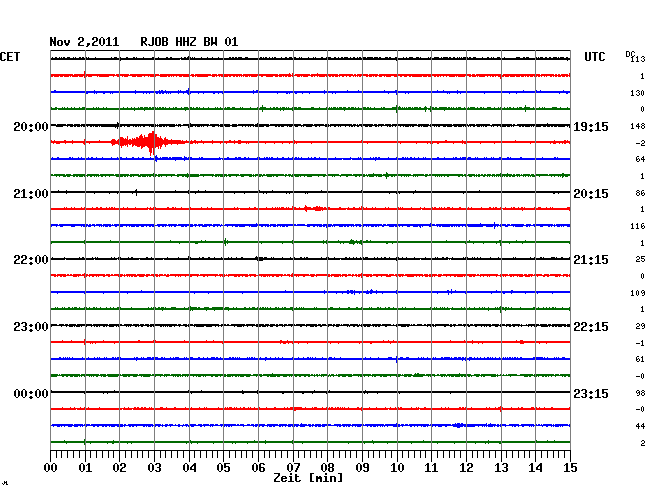Click the DC offset value 61
The width and height of the screenshot is (650, 494).
coord(640,359)
